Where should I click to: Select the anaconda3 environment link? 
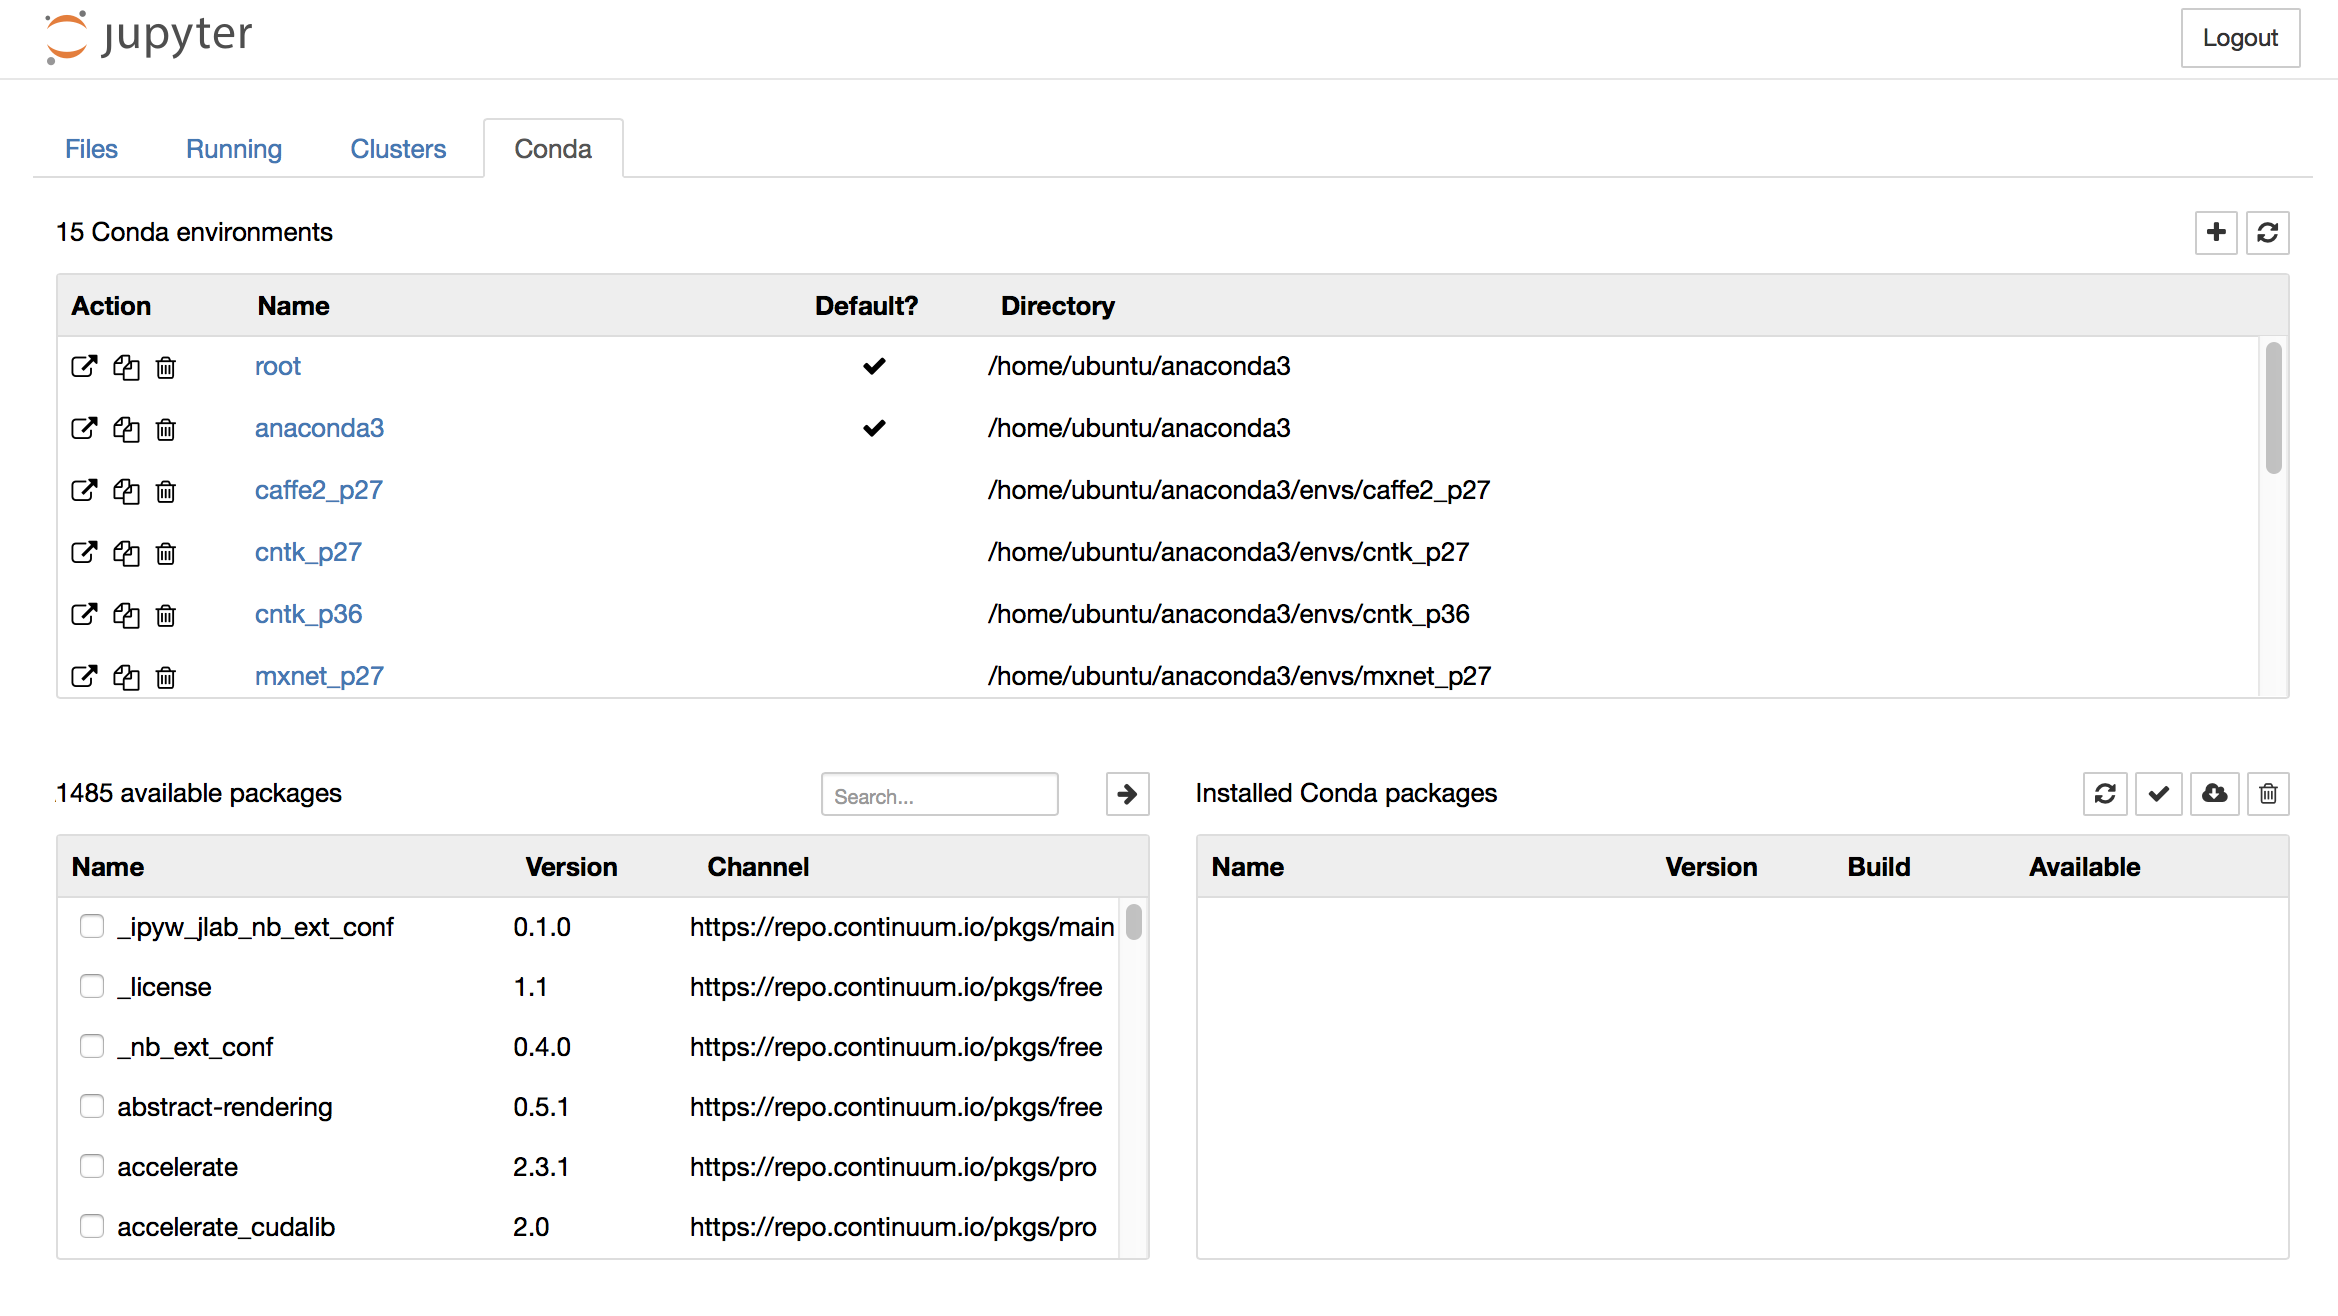pos(319,429)
